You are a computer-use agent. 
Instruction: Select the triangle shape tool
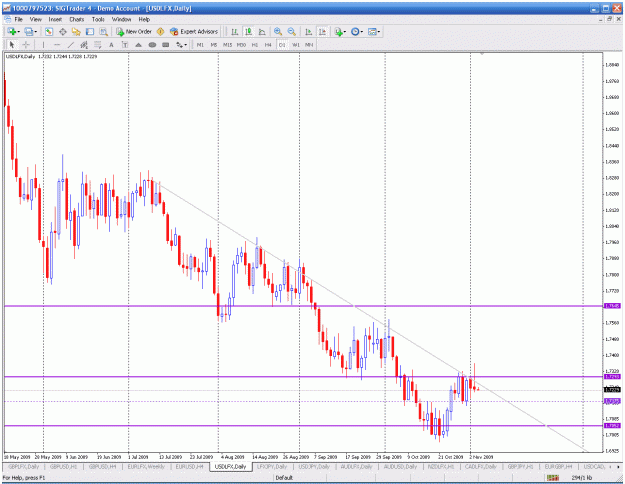coord(138,45)
